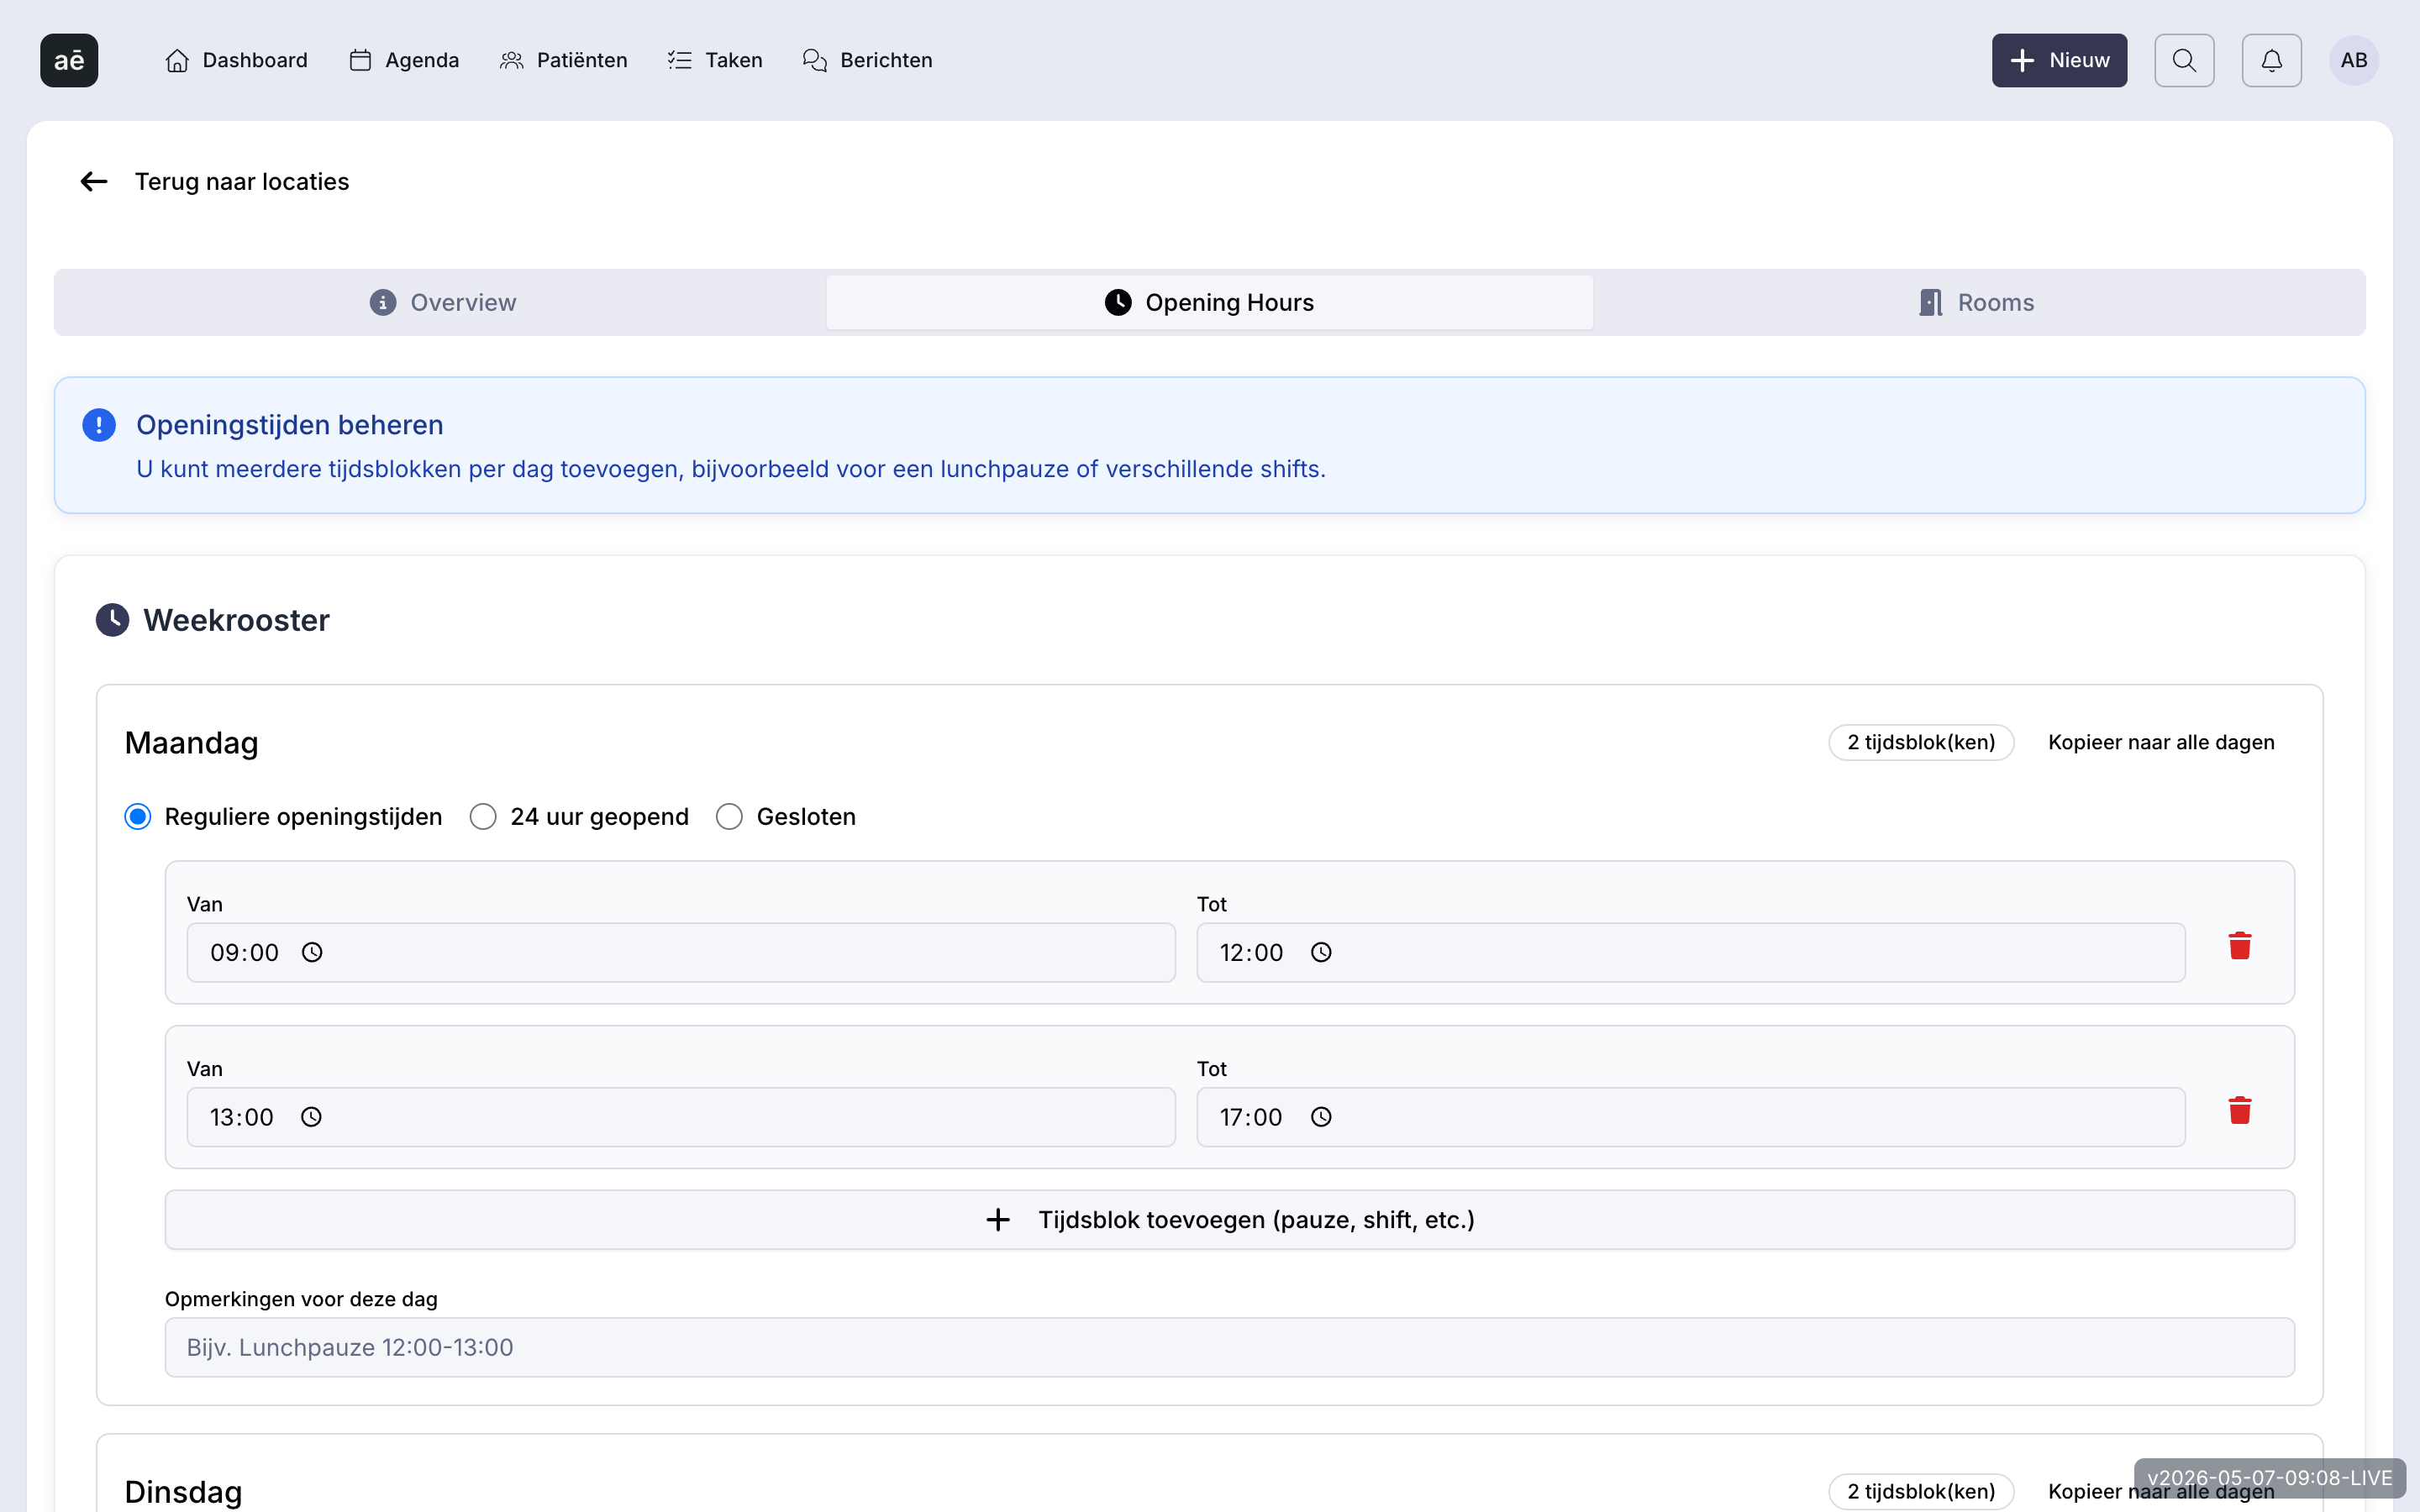Open time picker for 13:00 start
The image size is (2420, 1512).
tap(311, 1117)
